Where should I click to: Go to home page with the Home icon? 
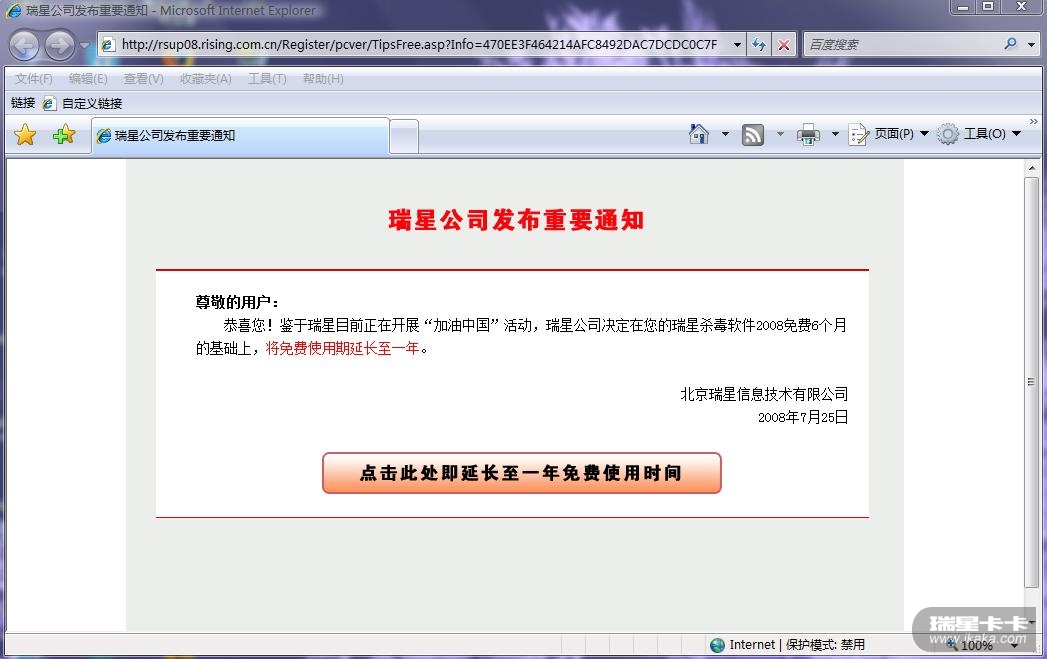pos(698,134)
